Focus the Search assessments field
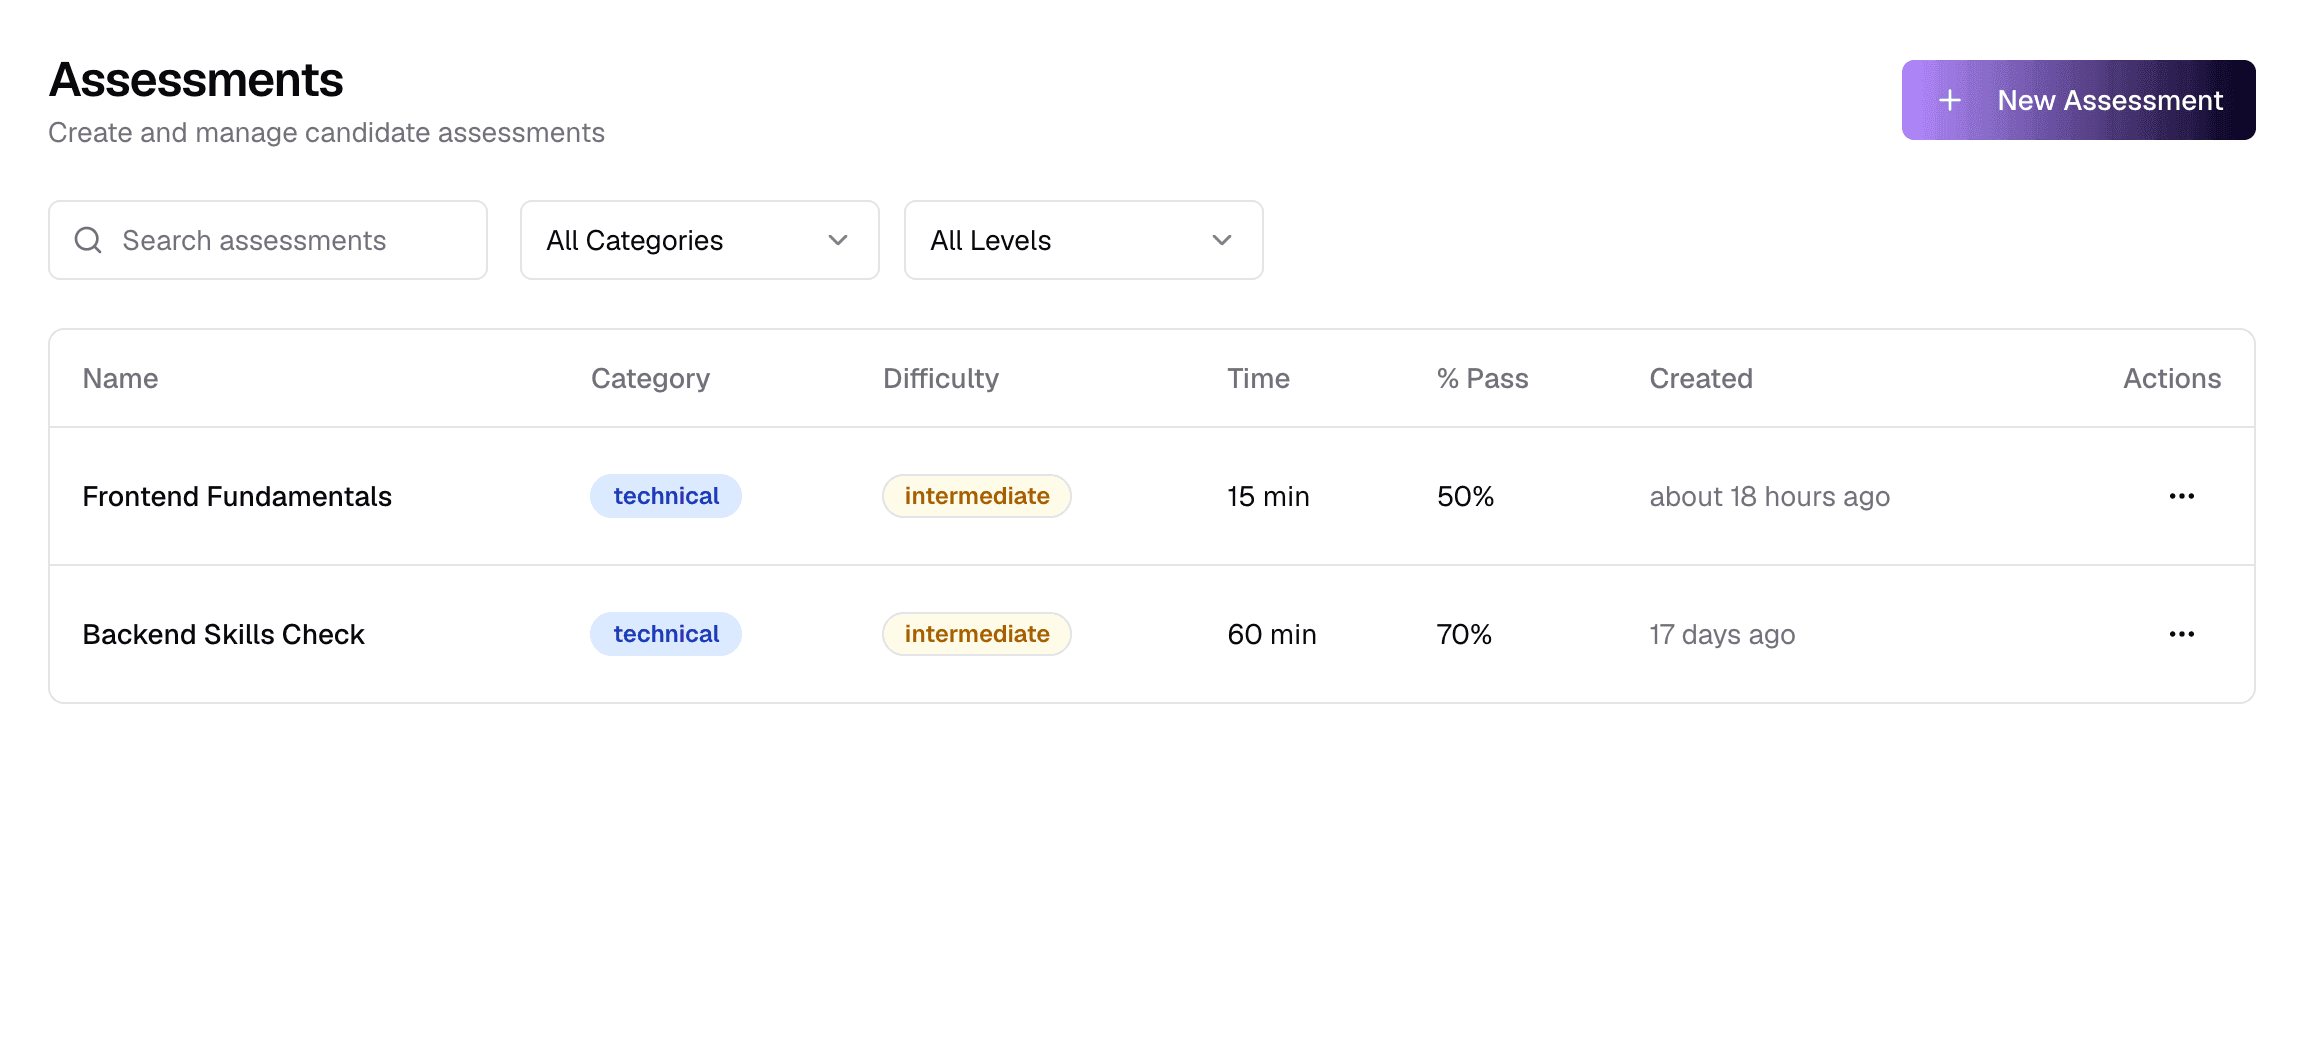This screenshot has width=2304, height=1040. click(x=268, y=240)
